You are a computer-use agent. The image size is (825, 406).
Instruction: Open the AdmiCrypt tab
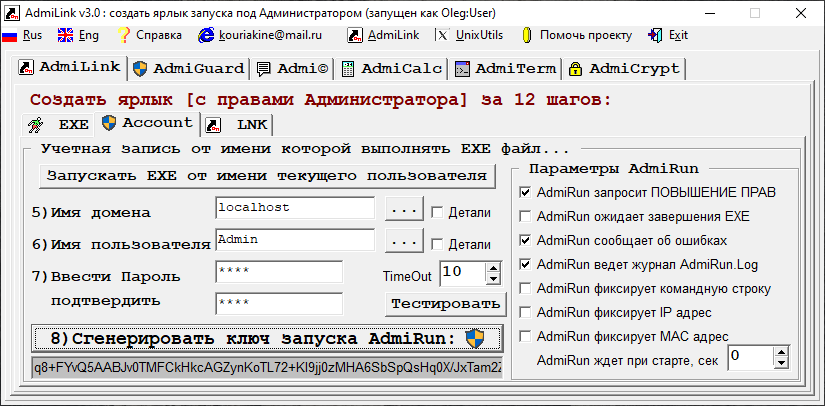coord(624,69)
